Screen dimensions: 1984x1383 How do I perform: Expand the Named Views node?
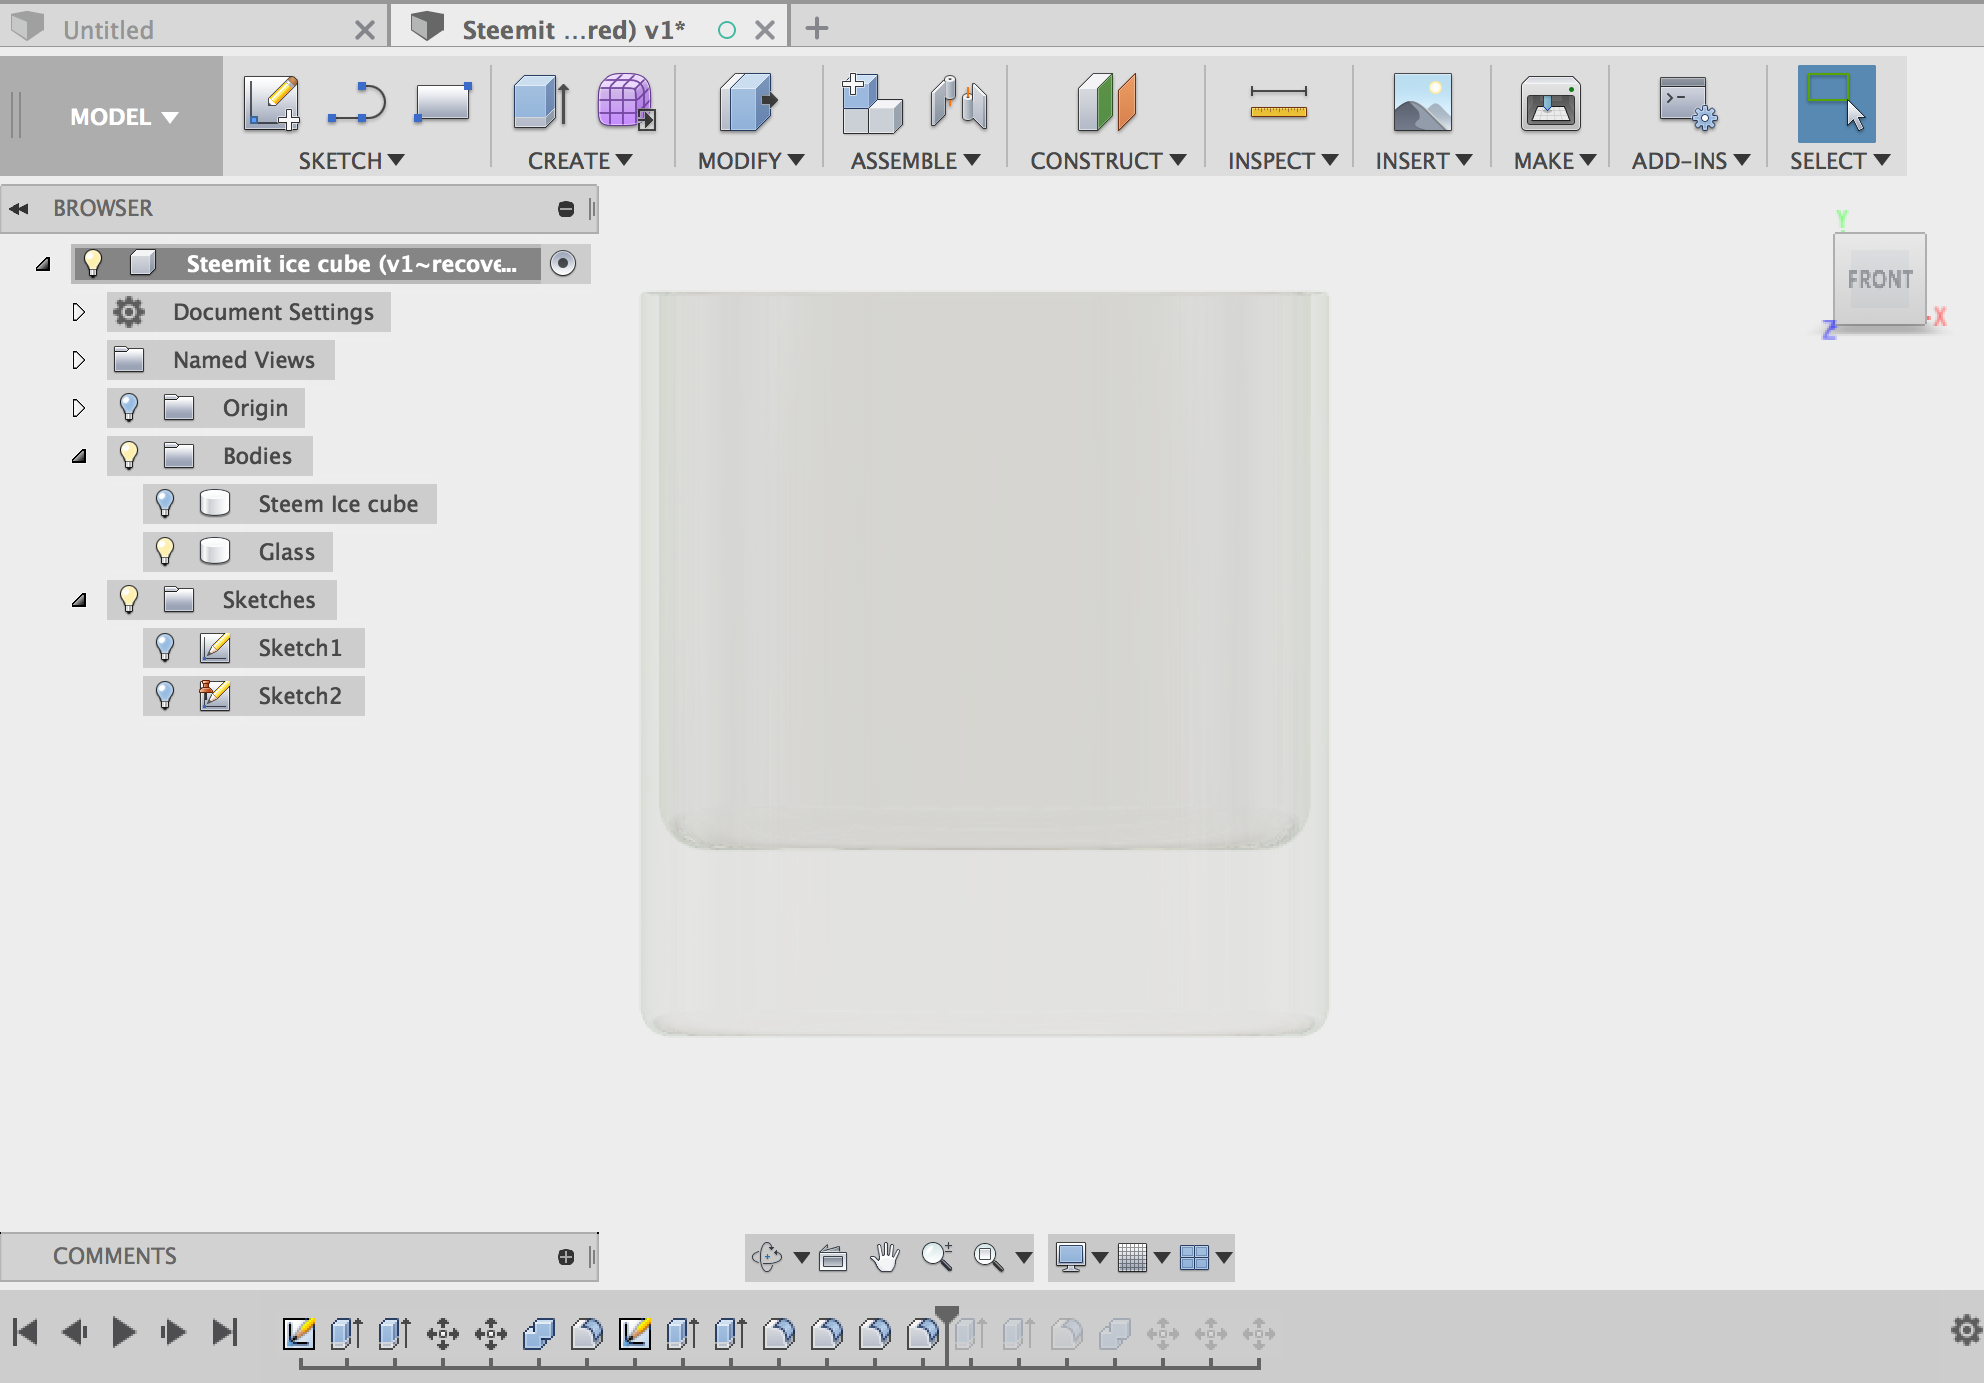(78, 360)
